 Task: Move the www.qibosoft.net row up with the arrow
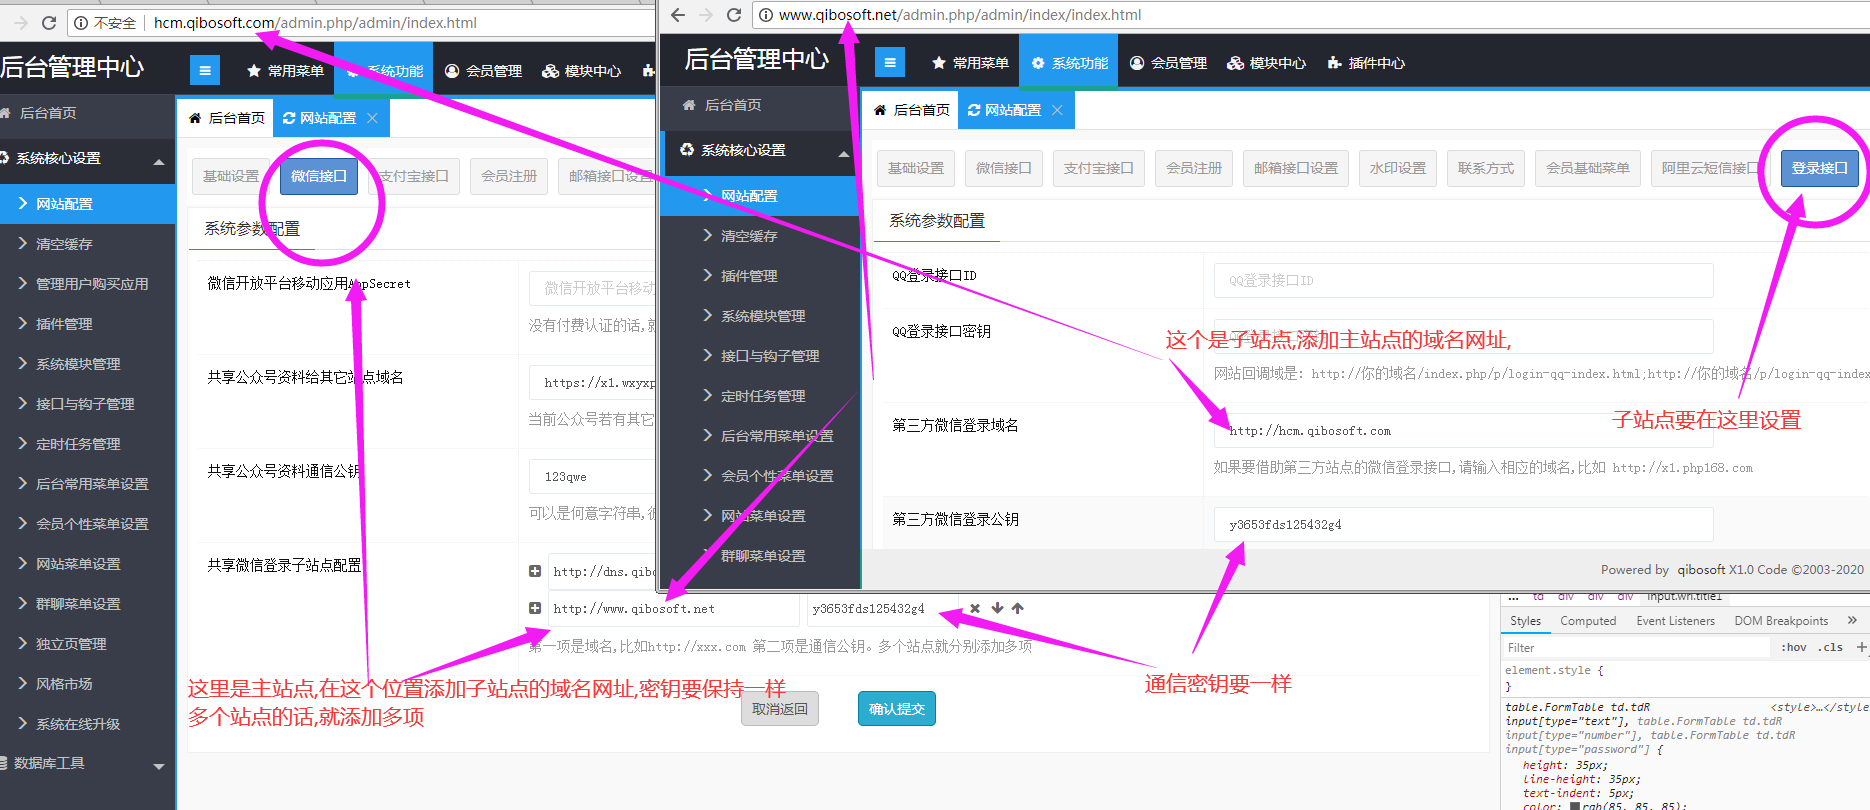(1017, 608)
